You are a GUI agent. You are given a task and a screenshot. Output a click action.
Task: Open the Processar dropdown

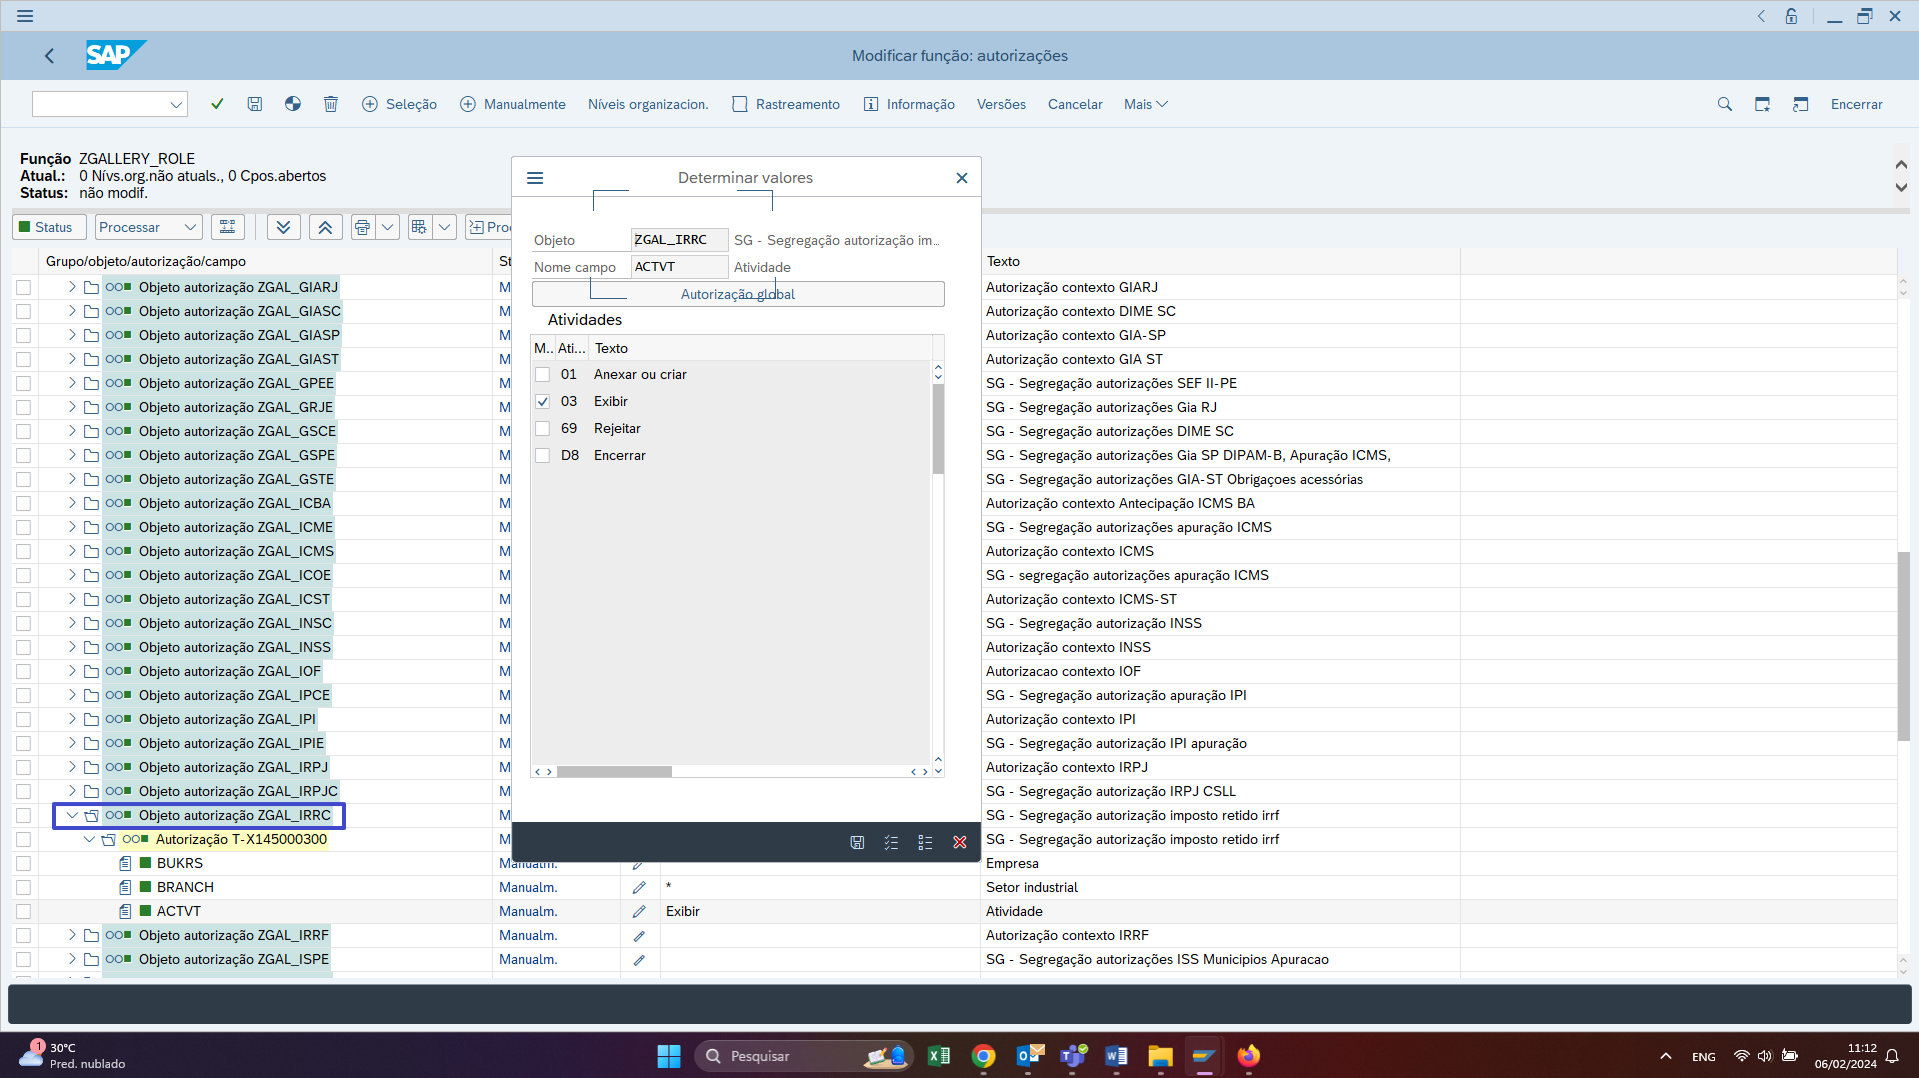click(190, 227)
